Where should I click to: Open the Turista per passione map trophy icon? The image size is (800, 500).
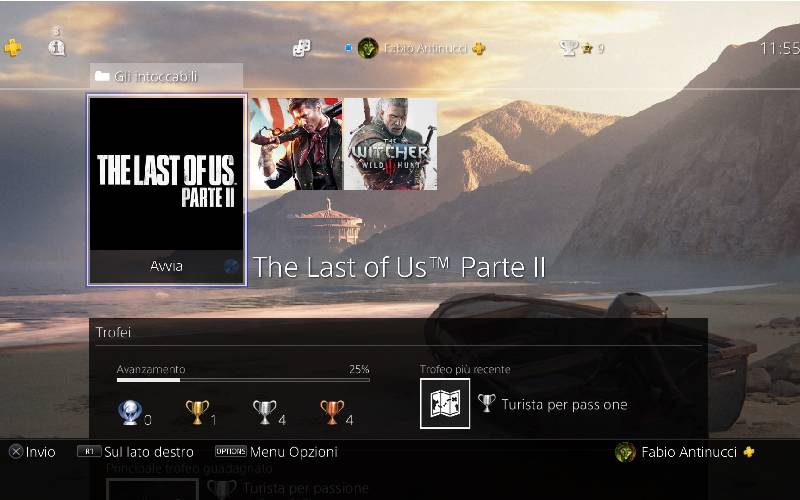445,404
